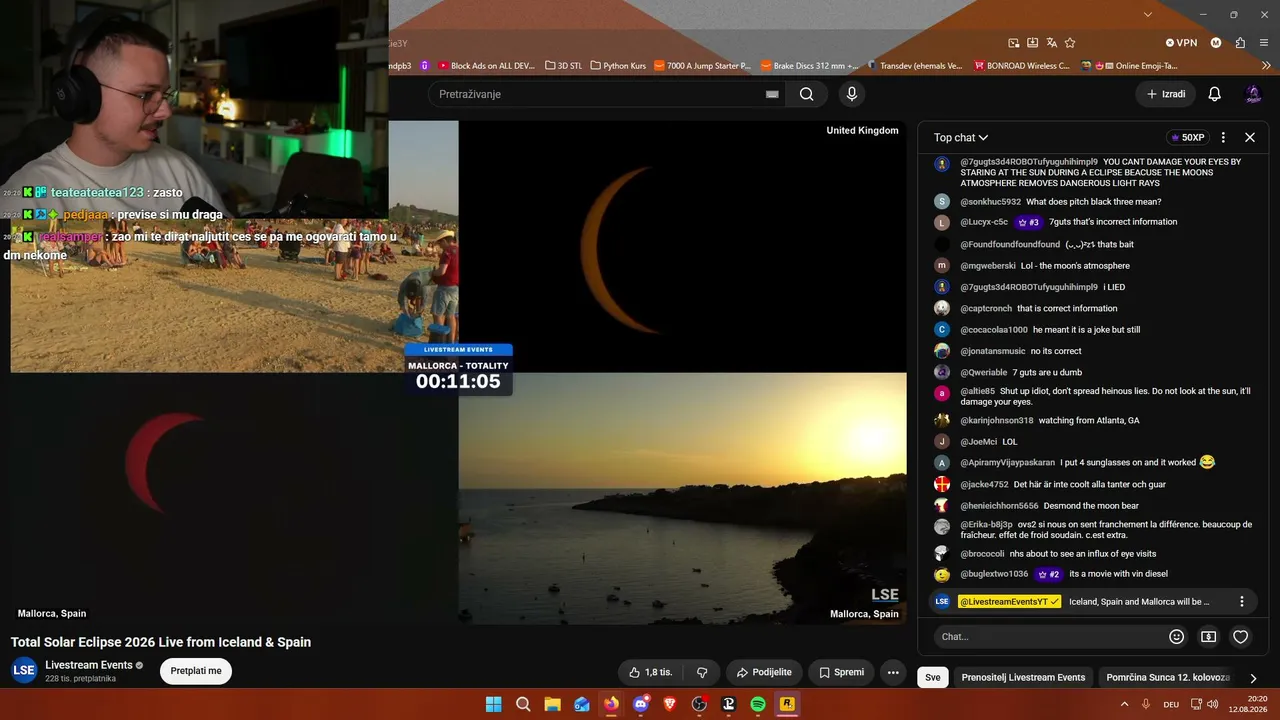
Task: Open YouTube notifications bell
Action: (x=1214, y=94)
